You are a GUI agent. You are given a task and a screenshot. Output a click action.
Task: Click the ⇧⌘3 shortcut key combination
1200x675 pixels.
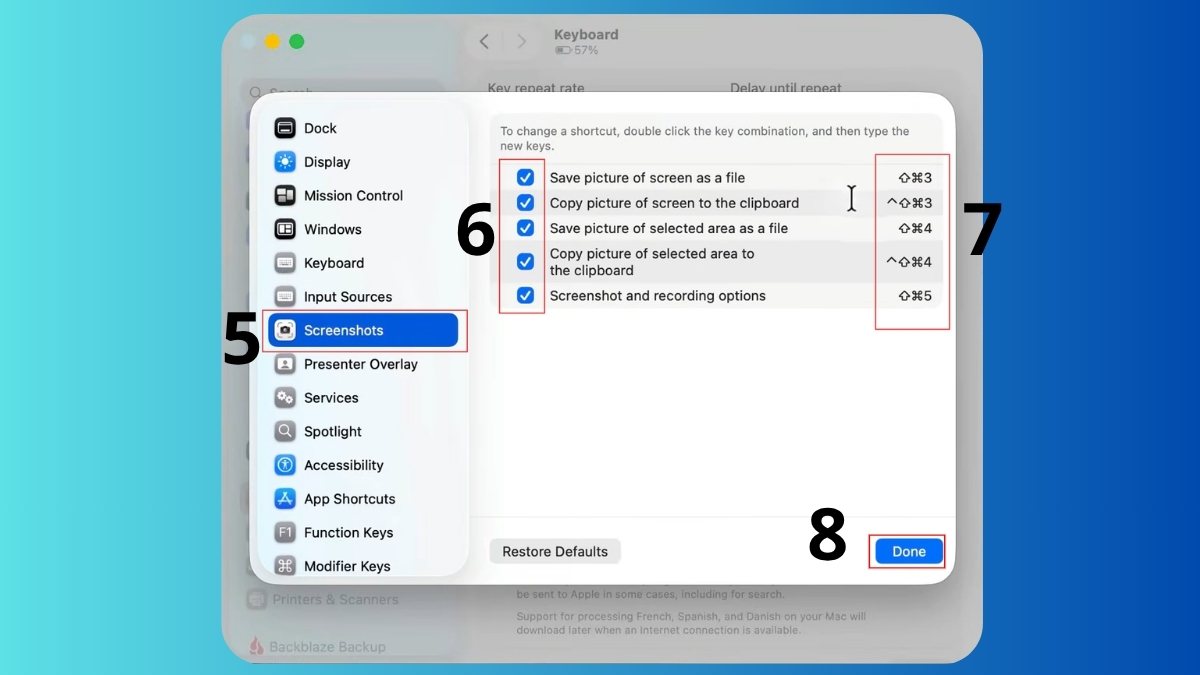[915, 178]
